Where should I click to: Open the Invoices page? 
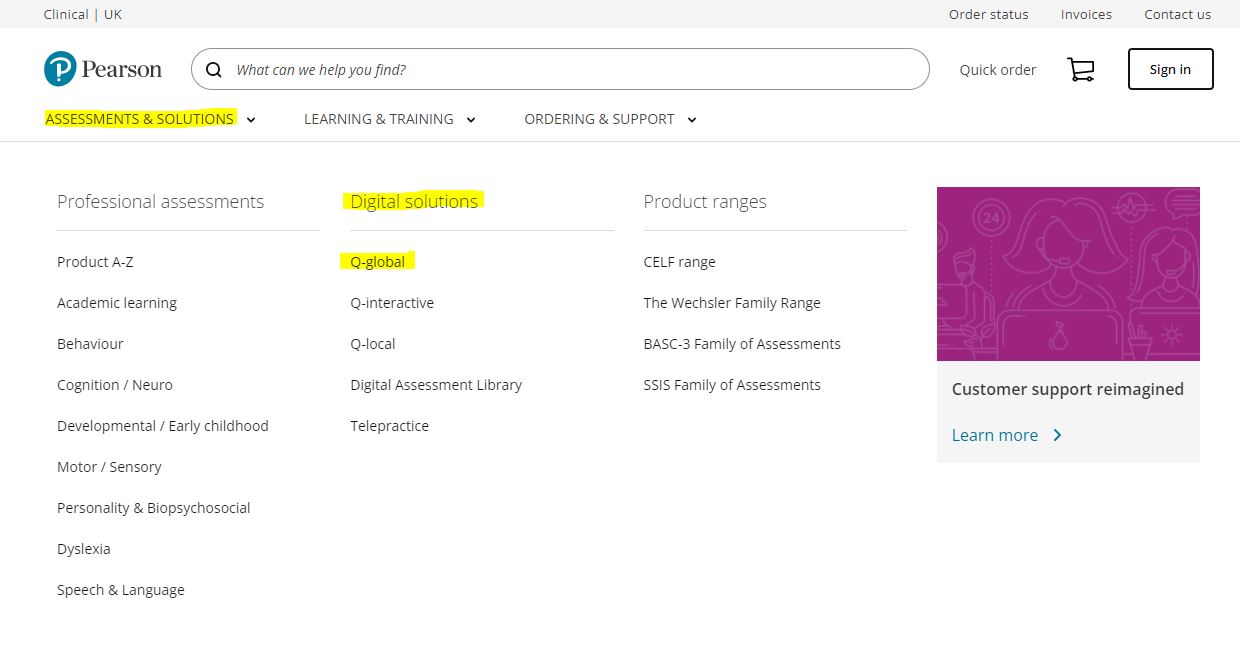coord(1086,14)
